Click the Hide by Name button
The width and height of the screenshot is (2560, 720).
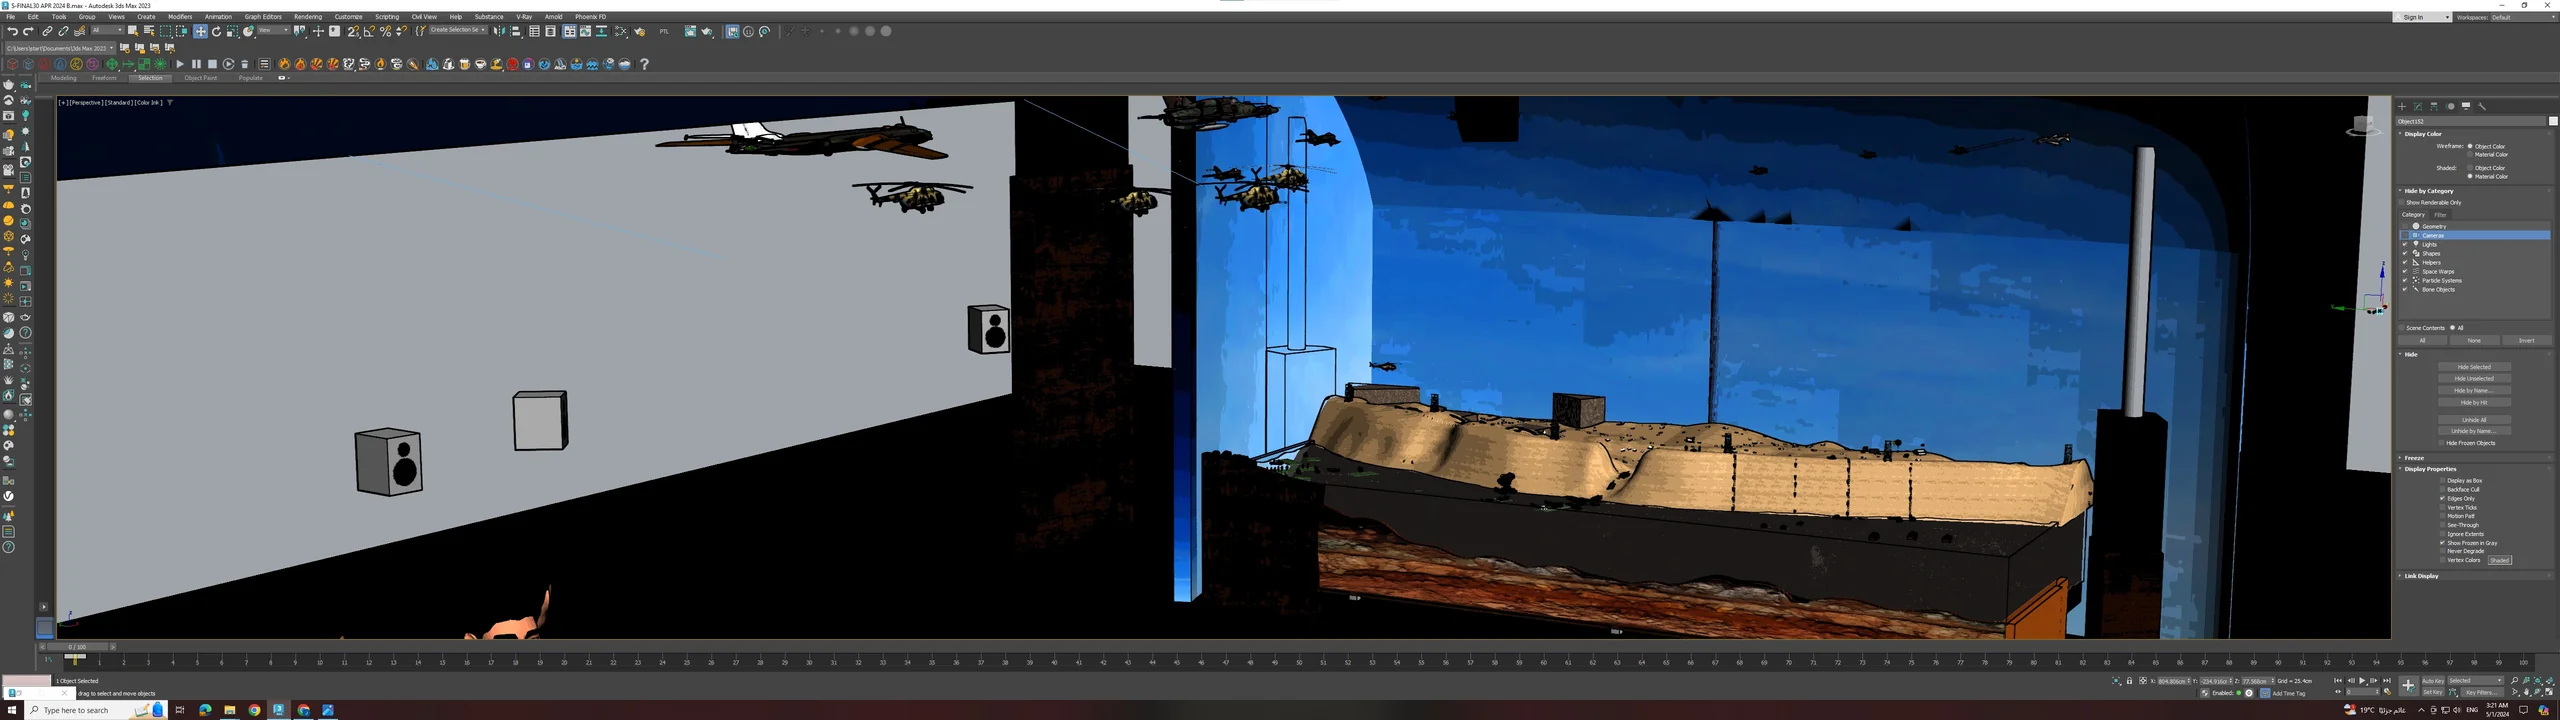2474,391
